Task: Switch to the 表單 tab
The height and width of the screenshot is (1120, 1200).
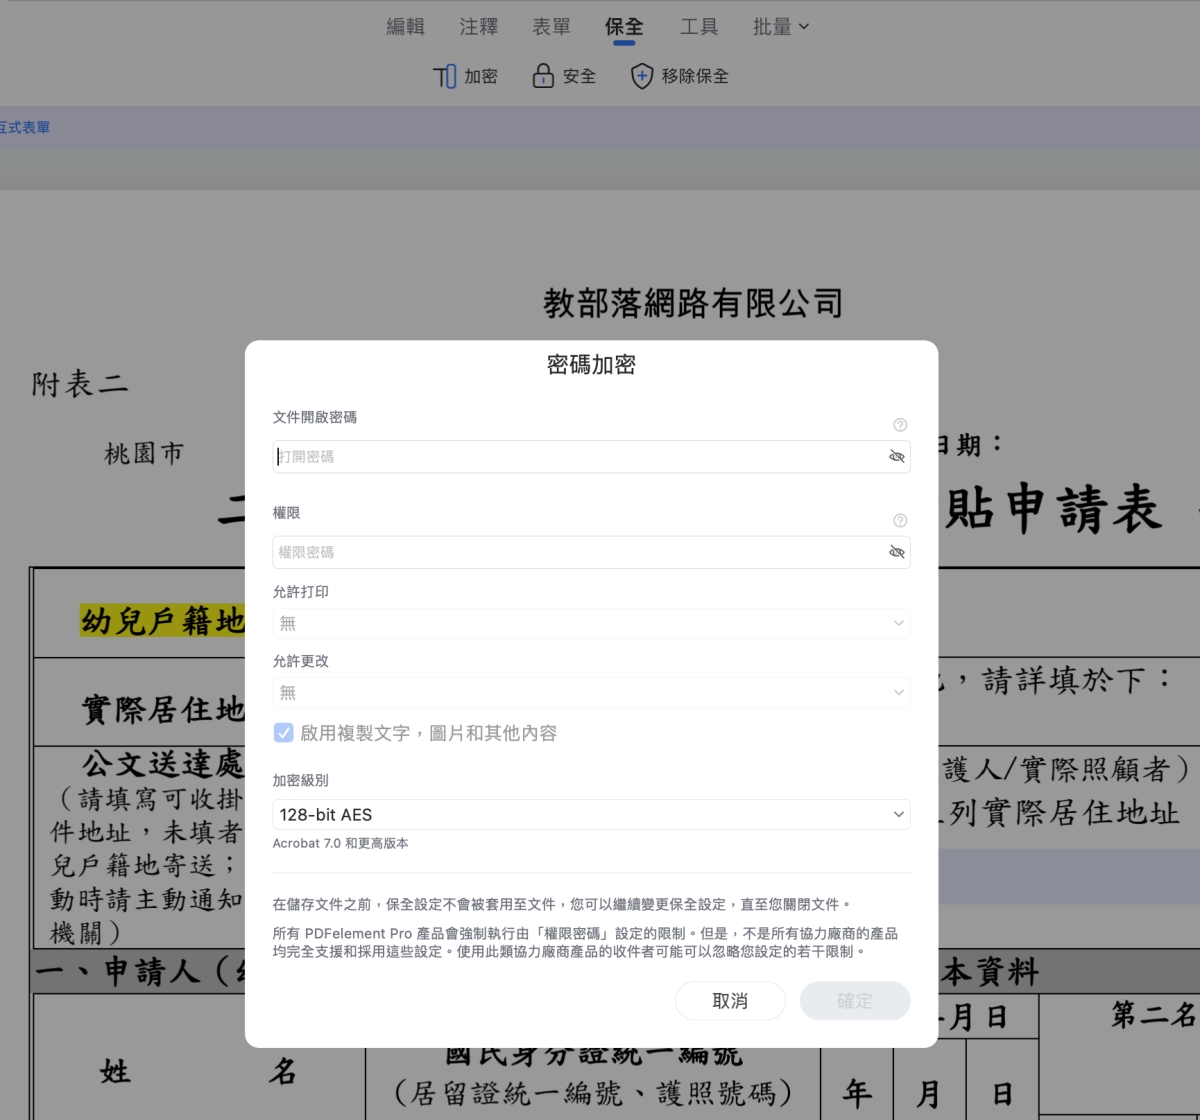Action: point(551,27)
